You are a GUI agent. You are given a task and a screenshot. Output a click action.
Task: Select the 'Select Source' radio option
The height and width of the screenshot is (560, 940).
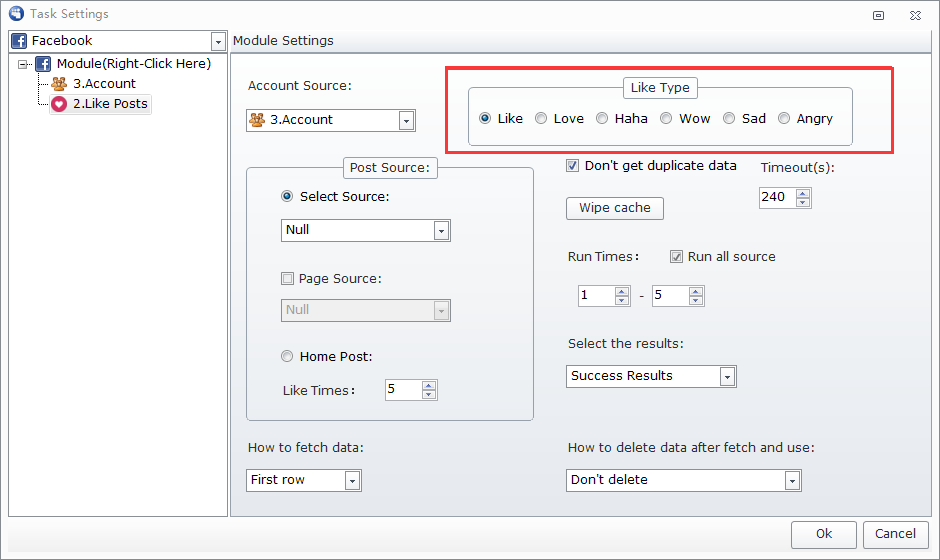(287, 196)
